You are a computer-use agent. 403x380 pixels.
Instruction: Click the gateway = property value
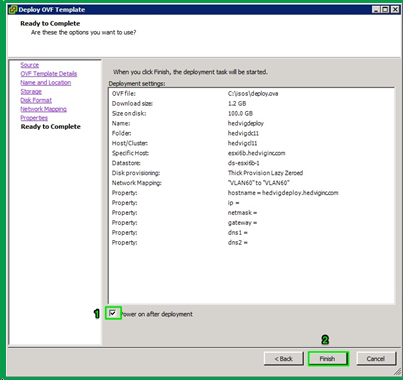coord(242,223)
